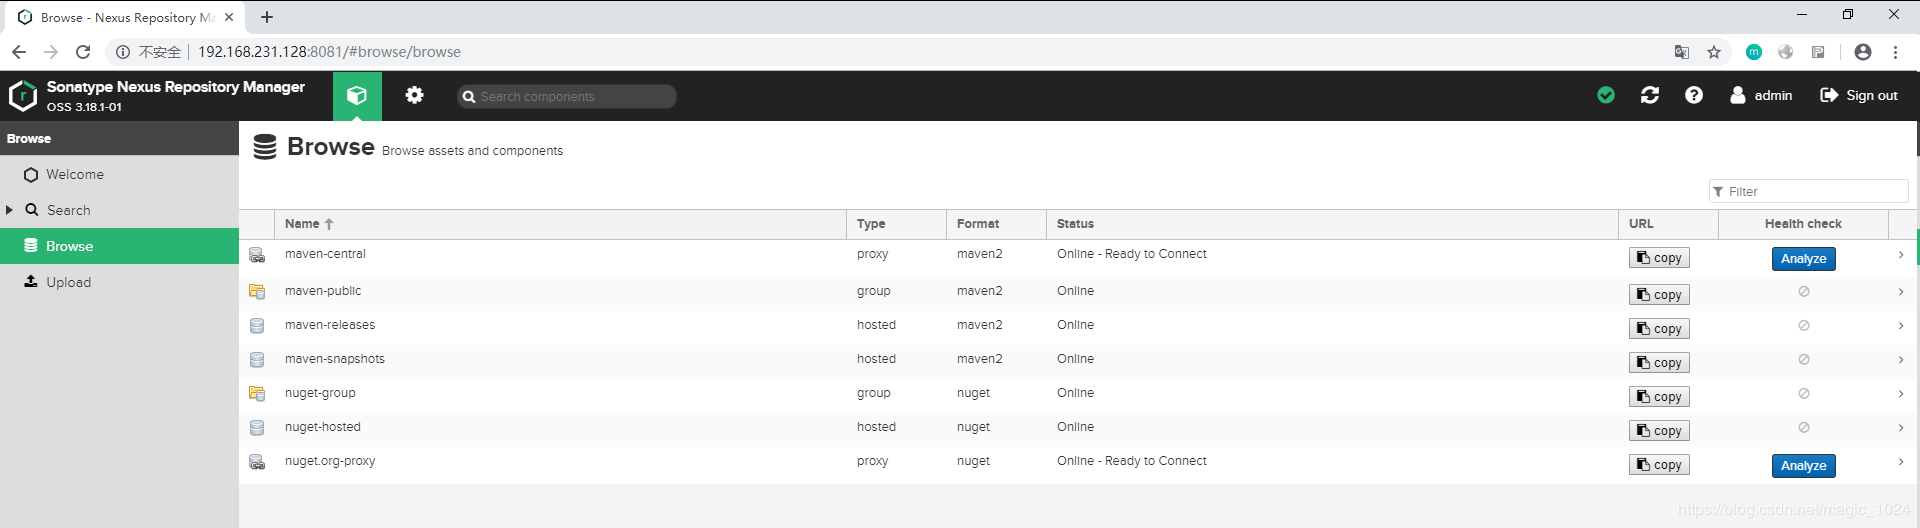Sort by Status column header
The height and width of the screenshot is (528, 1920).
(x=1332, y=224)
